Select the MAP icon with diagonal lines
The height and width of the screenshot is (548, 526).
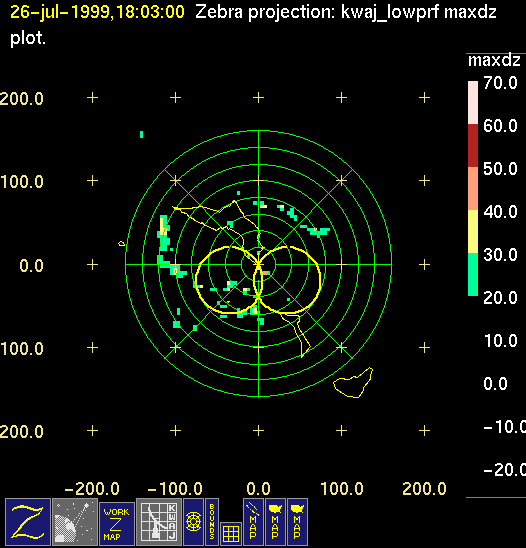[x=253, y=522]
